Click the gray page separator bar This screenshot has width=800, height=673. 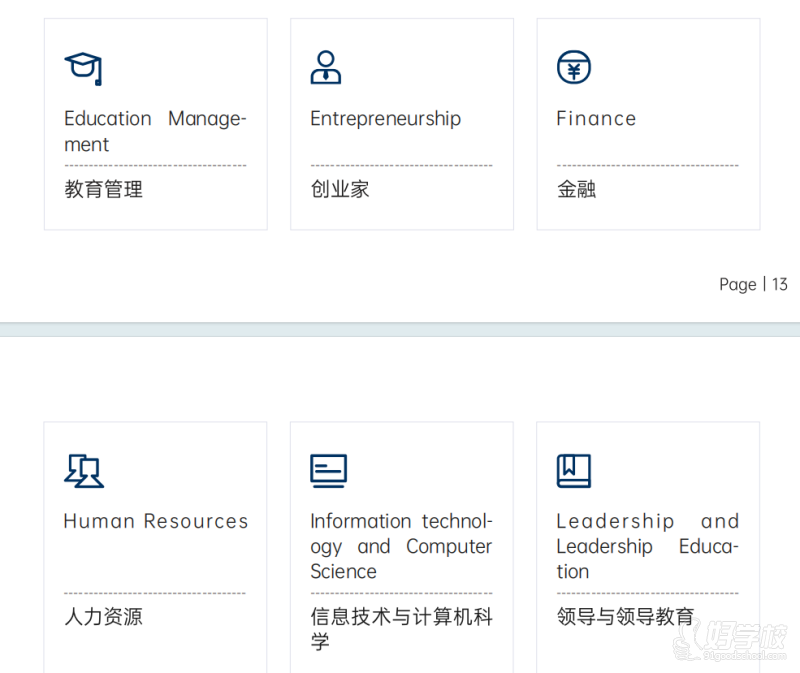[x=400, y=330]
